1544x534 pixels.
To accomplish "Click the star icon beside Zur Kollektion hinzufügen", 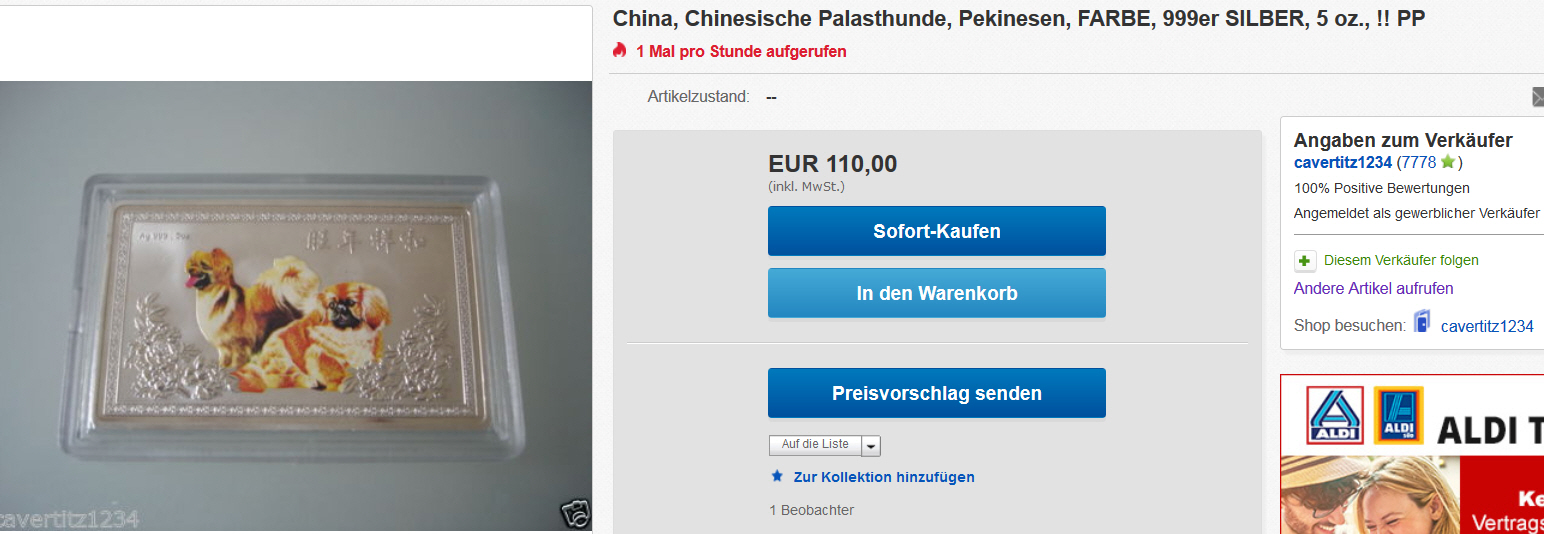I will coord(777,476).
